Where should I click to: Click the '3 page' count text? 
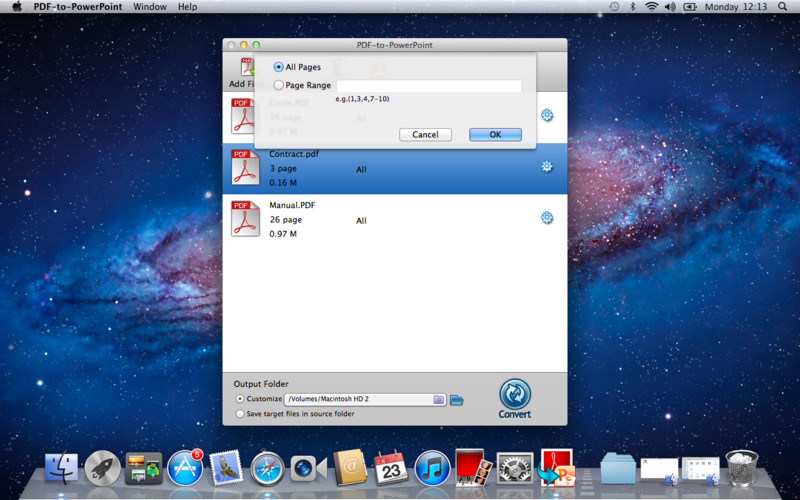click(x=283, y=168)
